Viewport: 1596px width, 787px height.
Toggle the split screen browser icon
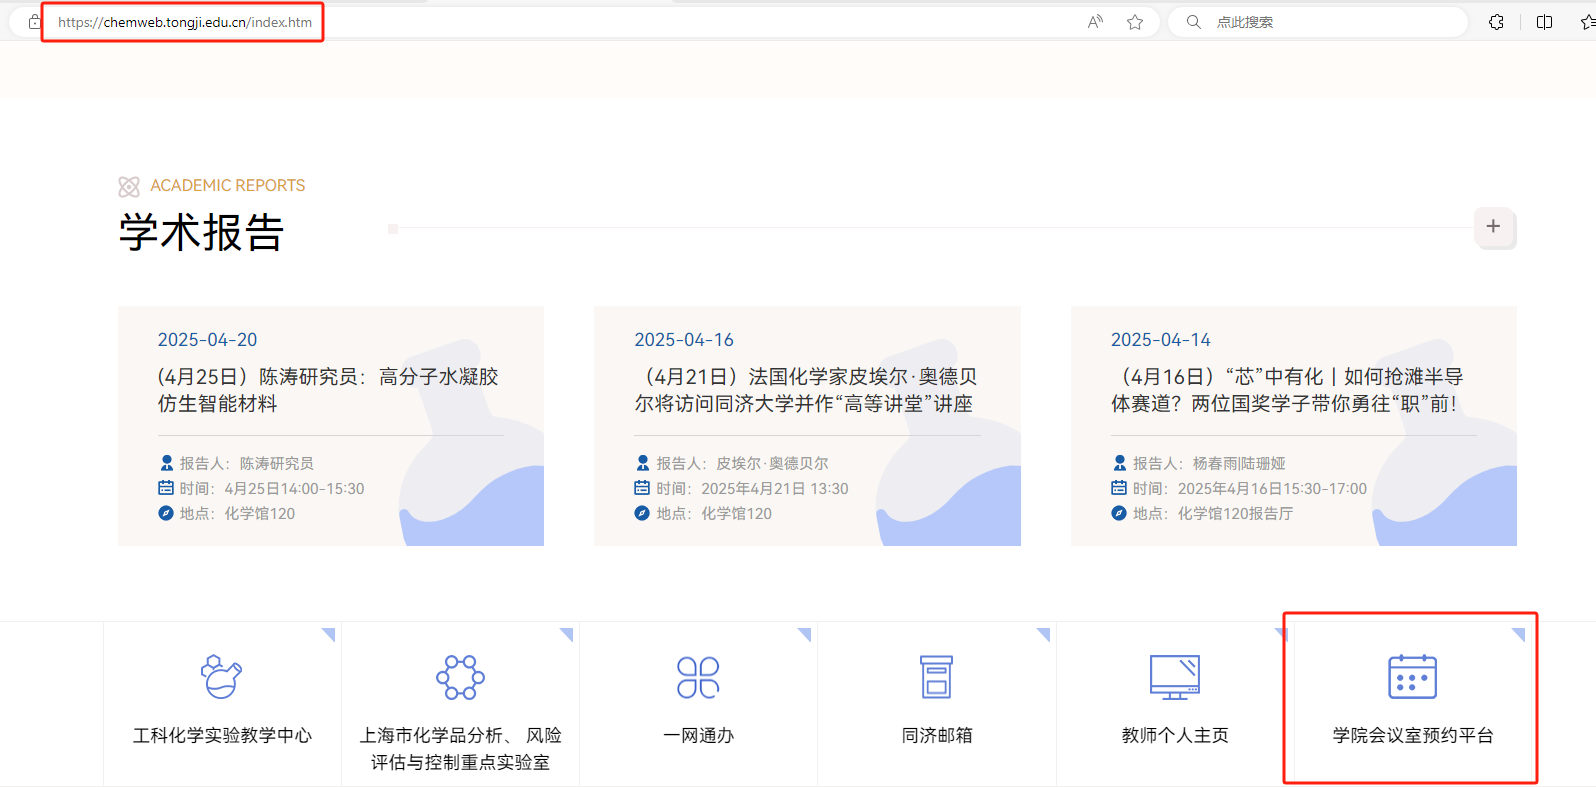point(1544,22)
